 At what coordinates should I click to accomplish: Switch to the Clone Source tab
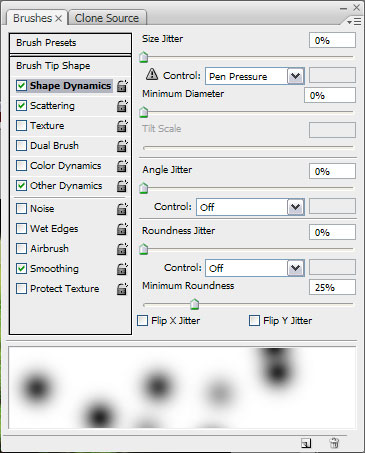107,18
